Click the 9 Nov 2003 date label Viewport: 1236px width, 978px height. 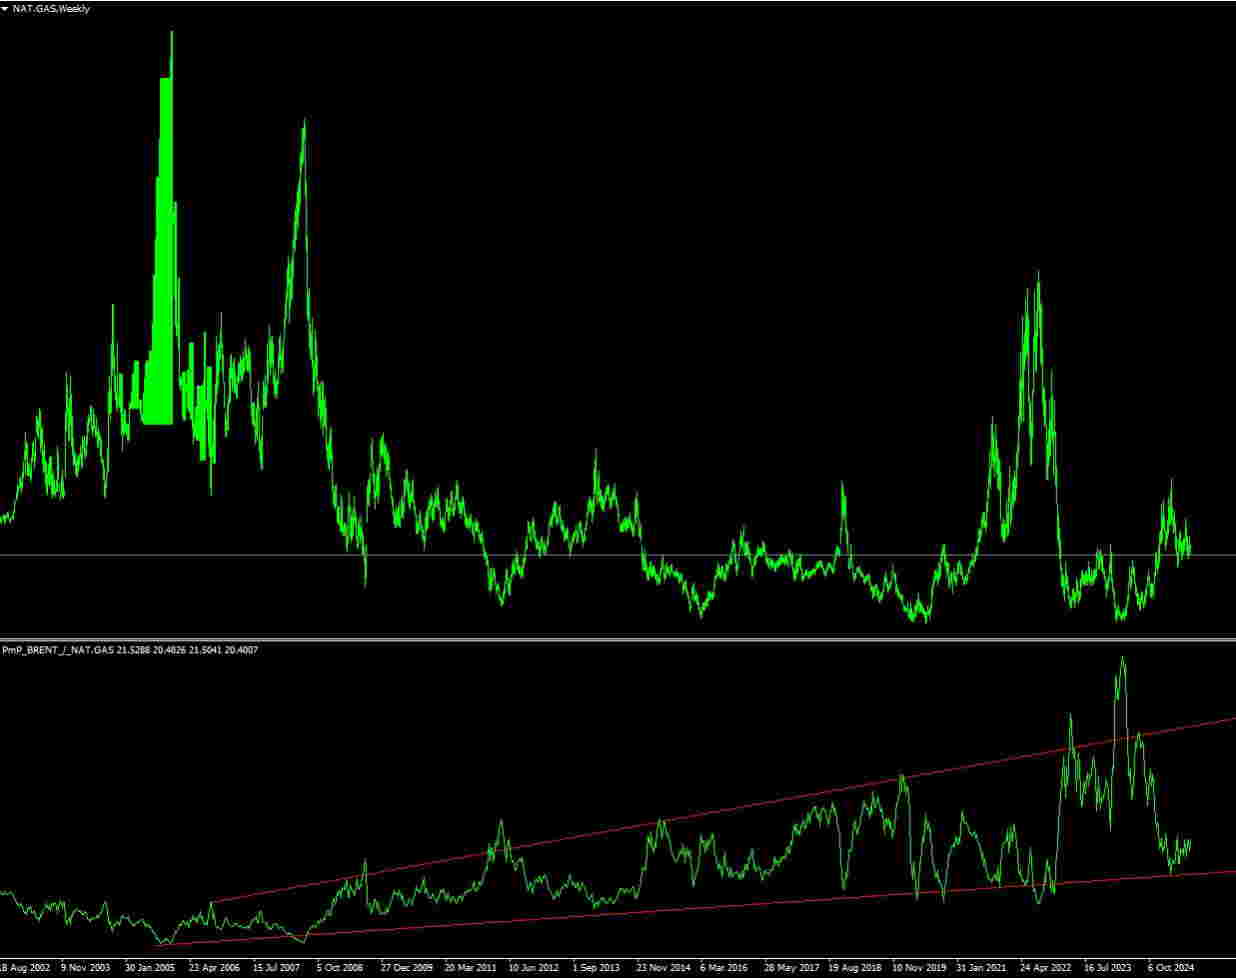coord(86,968)
